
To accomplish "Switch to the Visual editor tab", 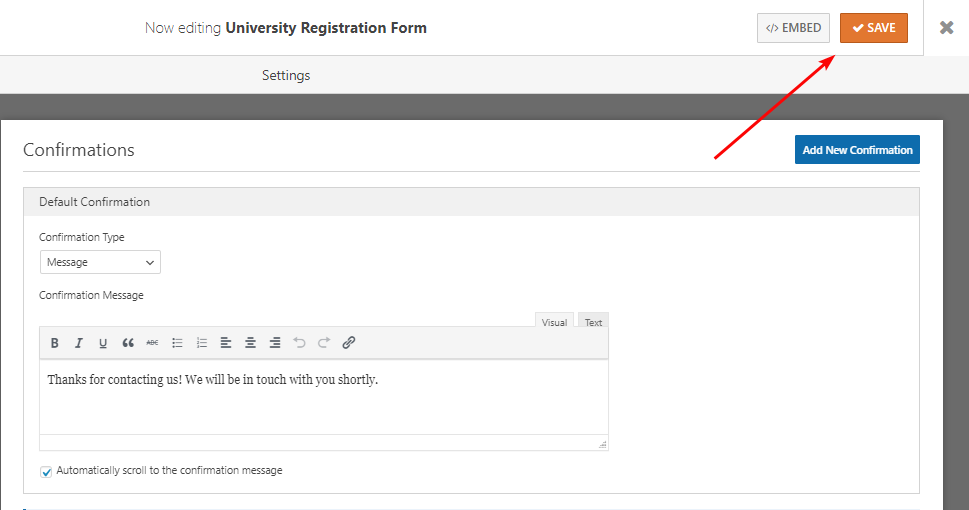I will [x=554, y=322].
